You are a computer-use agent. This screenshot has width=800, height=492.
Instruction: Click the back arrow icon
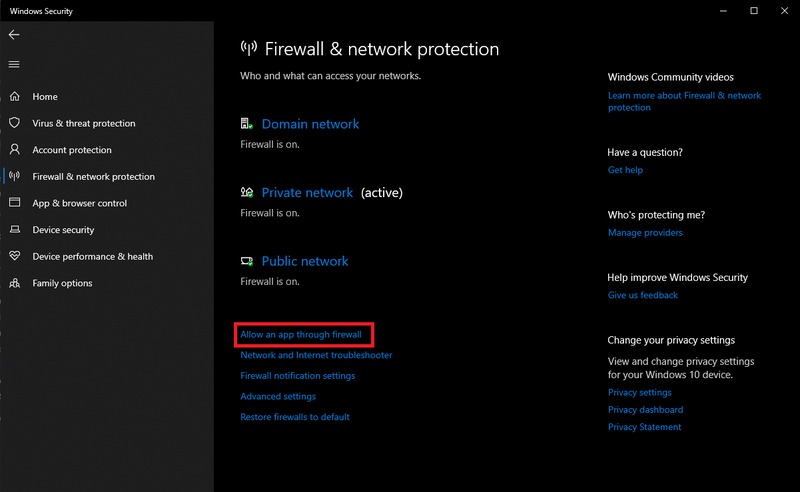coord(14,34)
